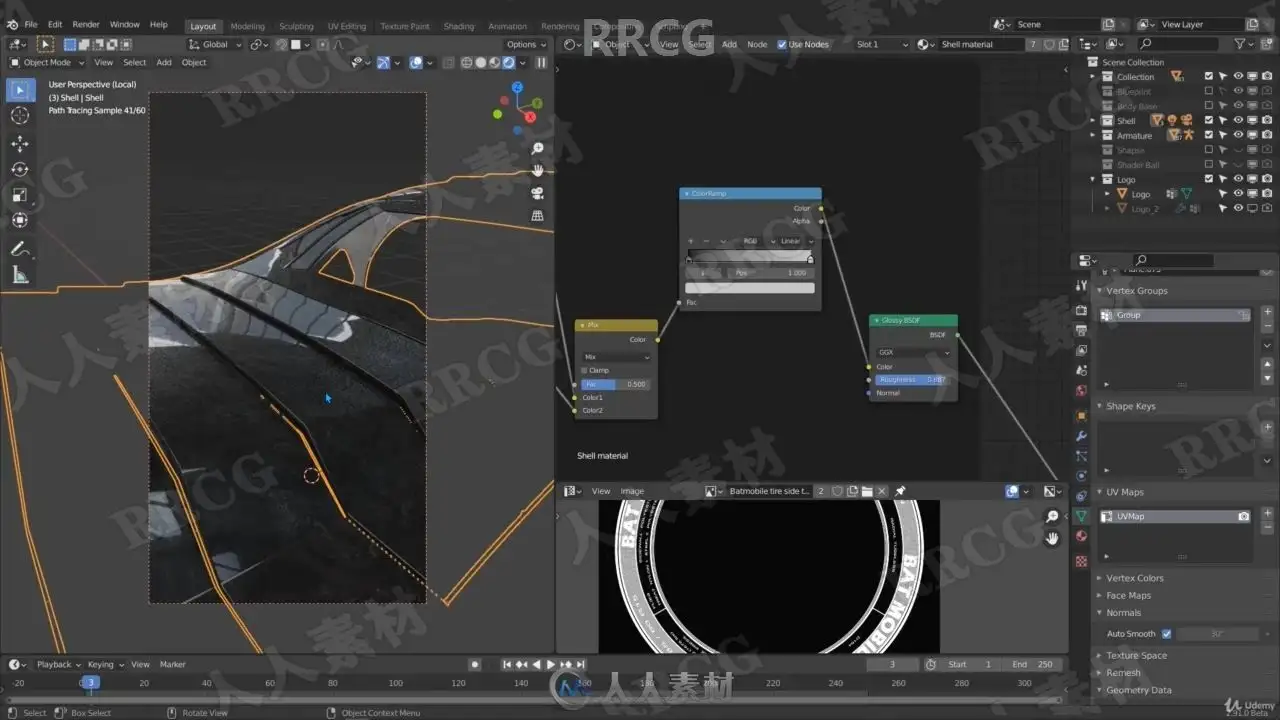Click the Z axis on navigation gizmo
This screenshot has height=720, width=1280.
pos(517,87)
